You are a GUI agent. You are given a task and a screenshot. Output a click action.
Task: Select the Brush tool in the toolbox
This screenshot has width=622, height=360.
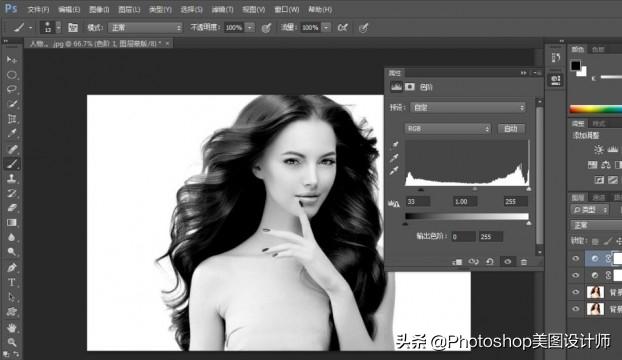tap(11, 163)
